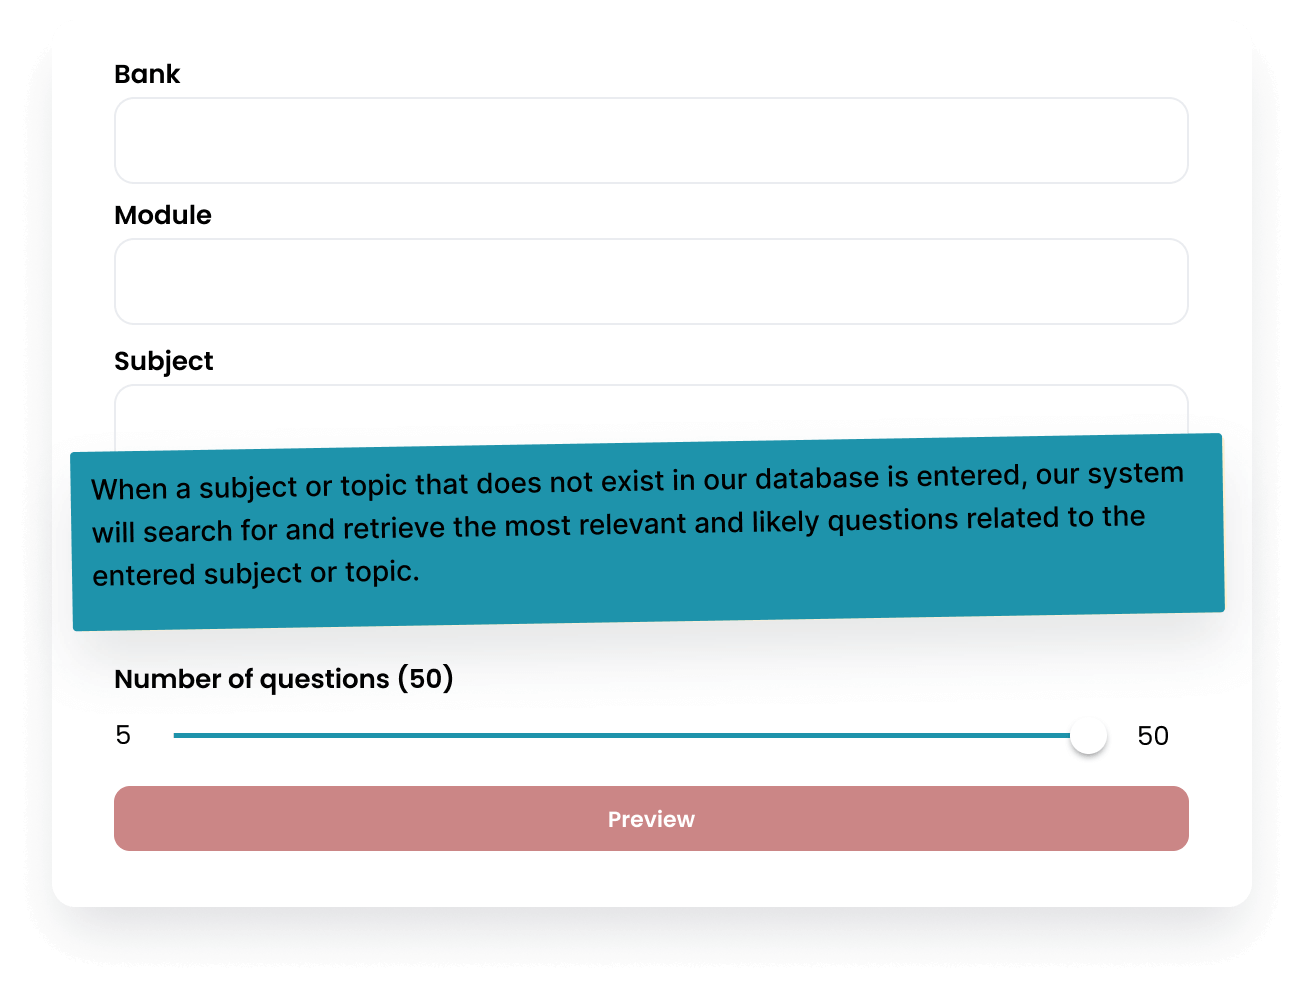Click the slider to reduce question count
The width and height of the screenshot is (1304, 991).
click(x=500, y=735)
